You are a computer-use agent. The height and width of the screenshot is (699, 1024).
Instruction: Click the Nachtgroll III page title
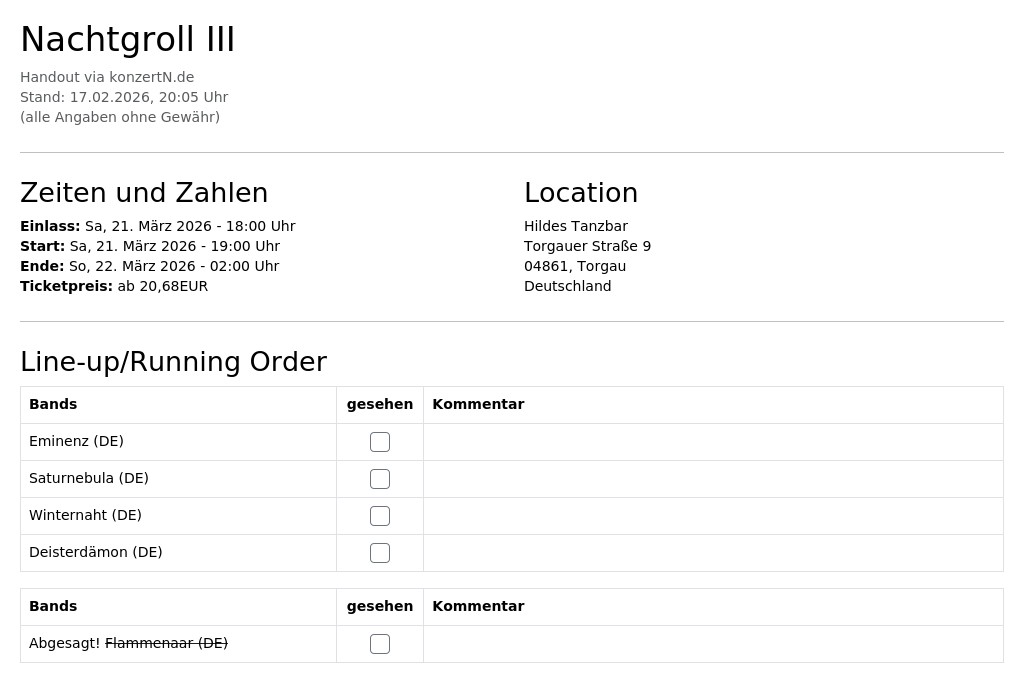[x=127, y=39]
